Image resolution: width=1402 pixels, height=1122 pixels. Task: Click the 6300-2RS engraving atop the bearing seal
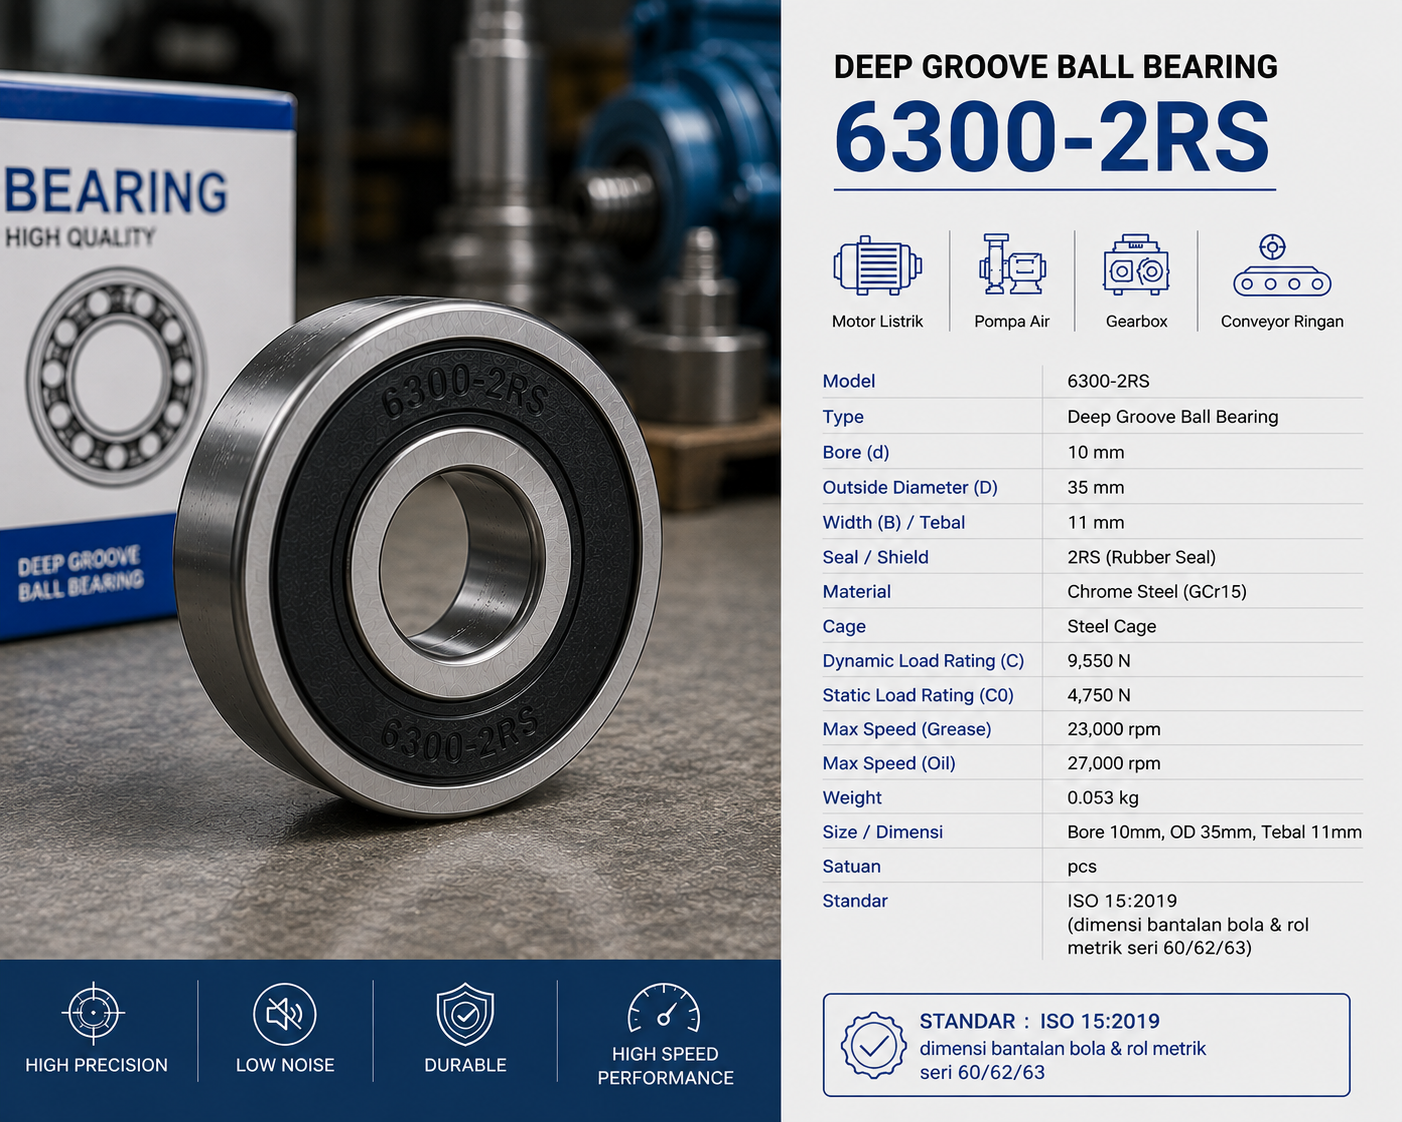(x=464, y=391)
